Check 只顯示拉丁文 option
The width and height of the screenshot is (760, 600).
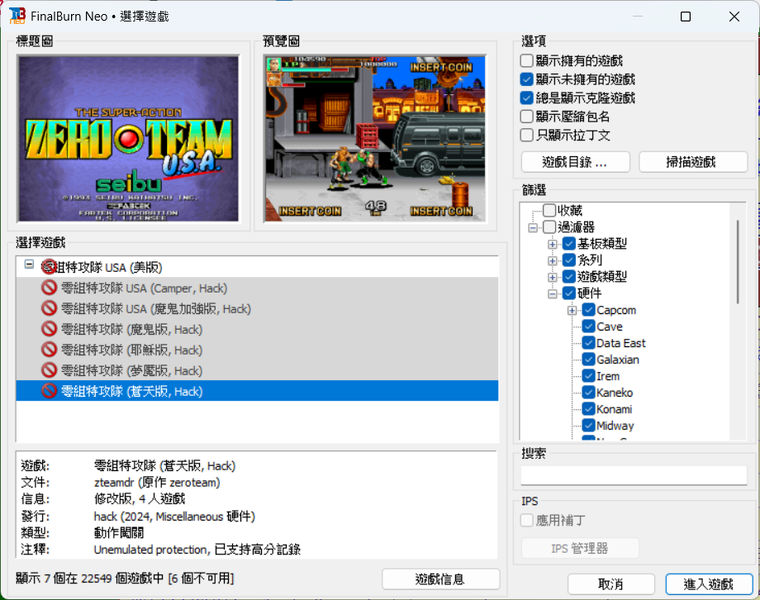point(526,135)
